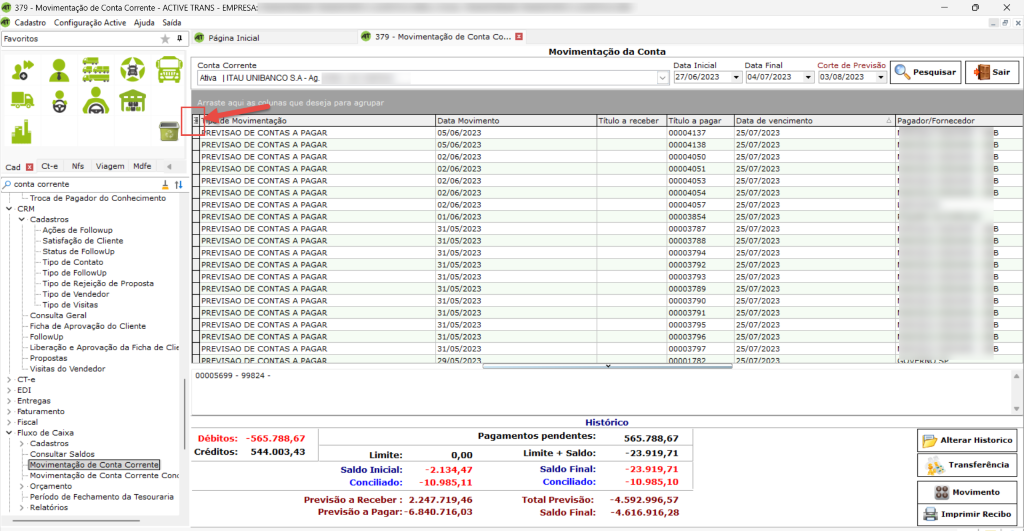Open the businessman with tie favorite icon

59,70
